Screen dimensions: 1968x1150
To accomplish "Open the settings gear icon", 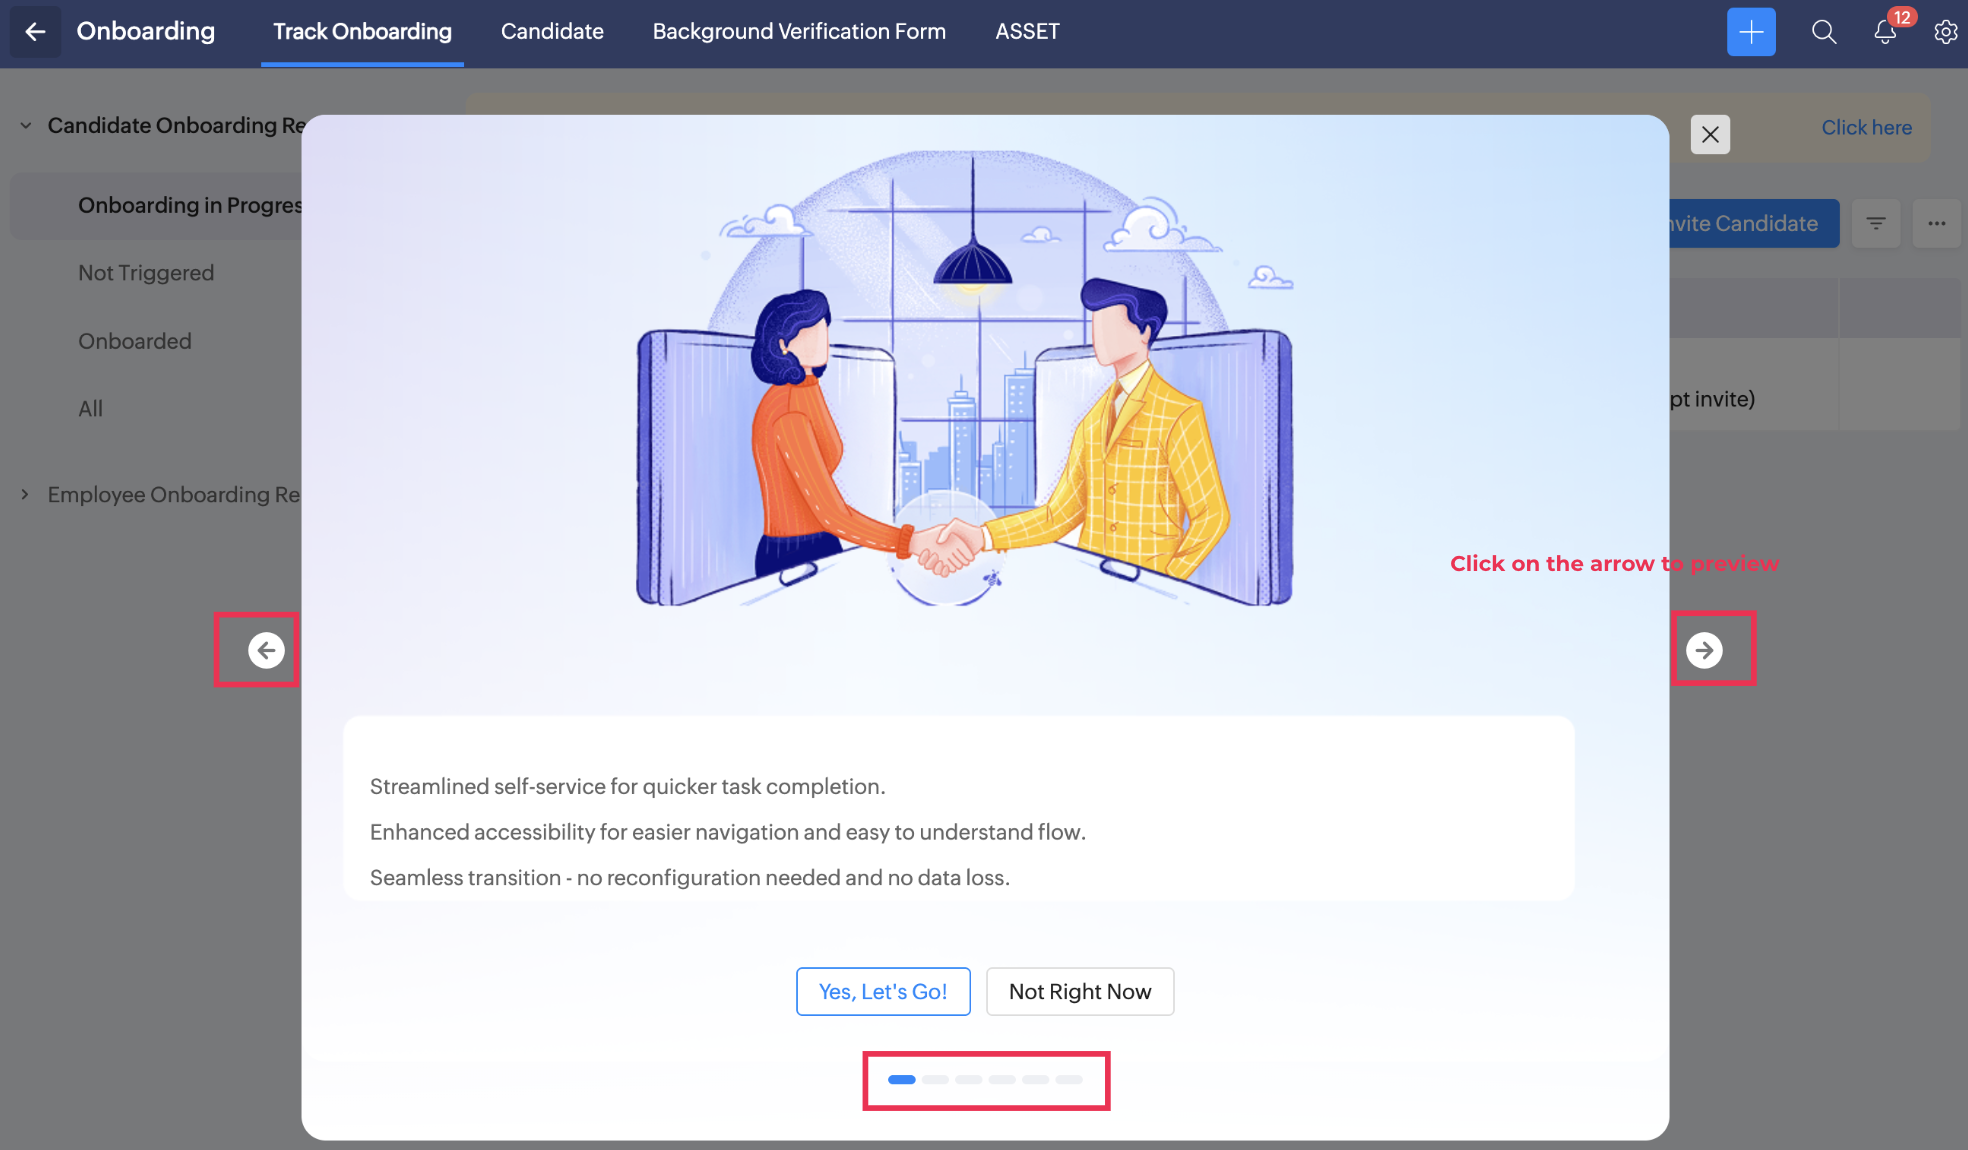I will (x=1945, y=32).
